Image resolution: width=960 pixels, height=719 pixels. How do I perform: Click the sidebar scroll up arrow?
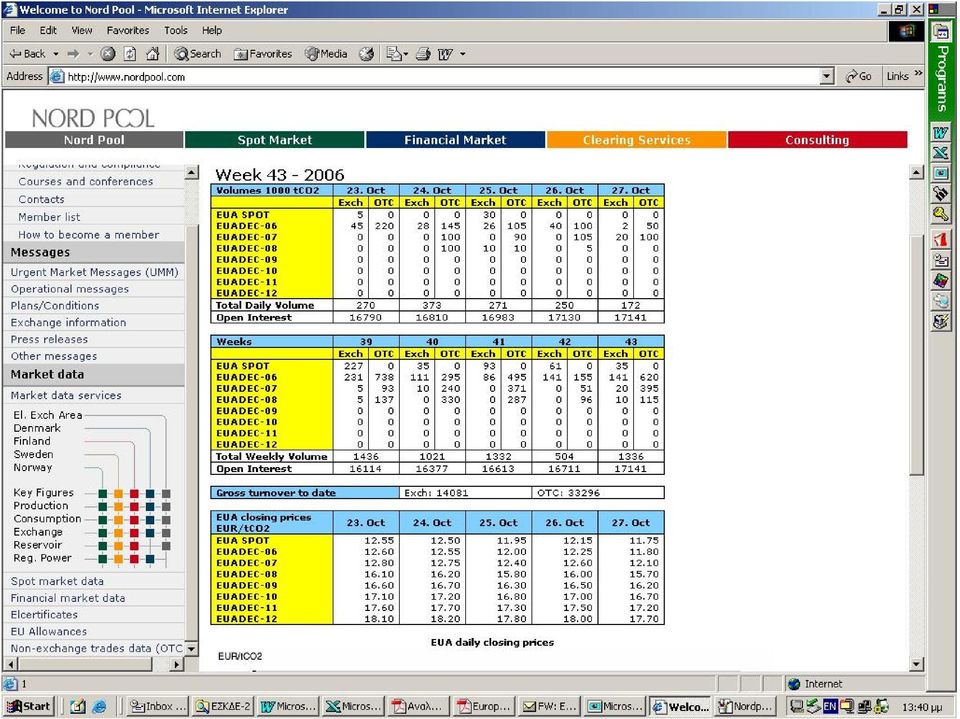coord(192,173)
